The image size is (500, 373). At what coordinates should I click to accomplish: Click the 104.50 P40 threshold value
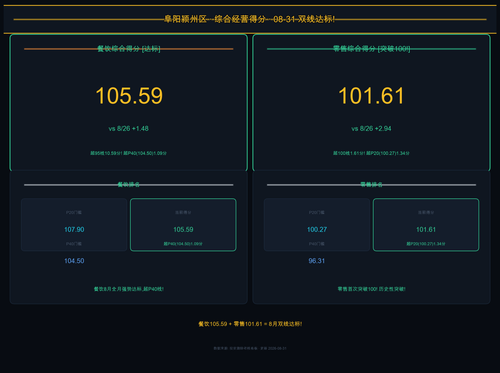tap(74, 261)
